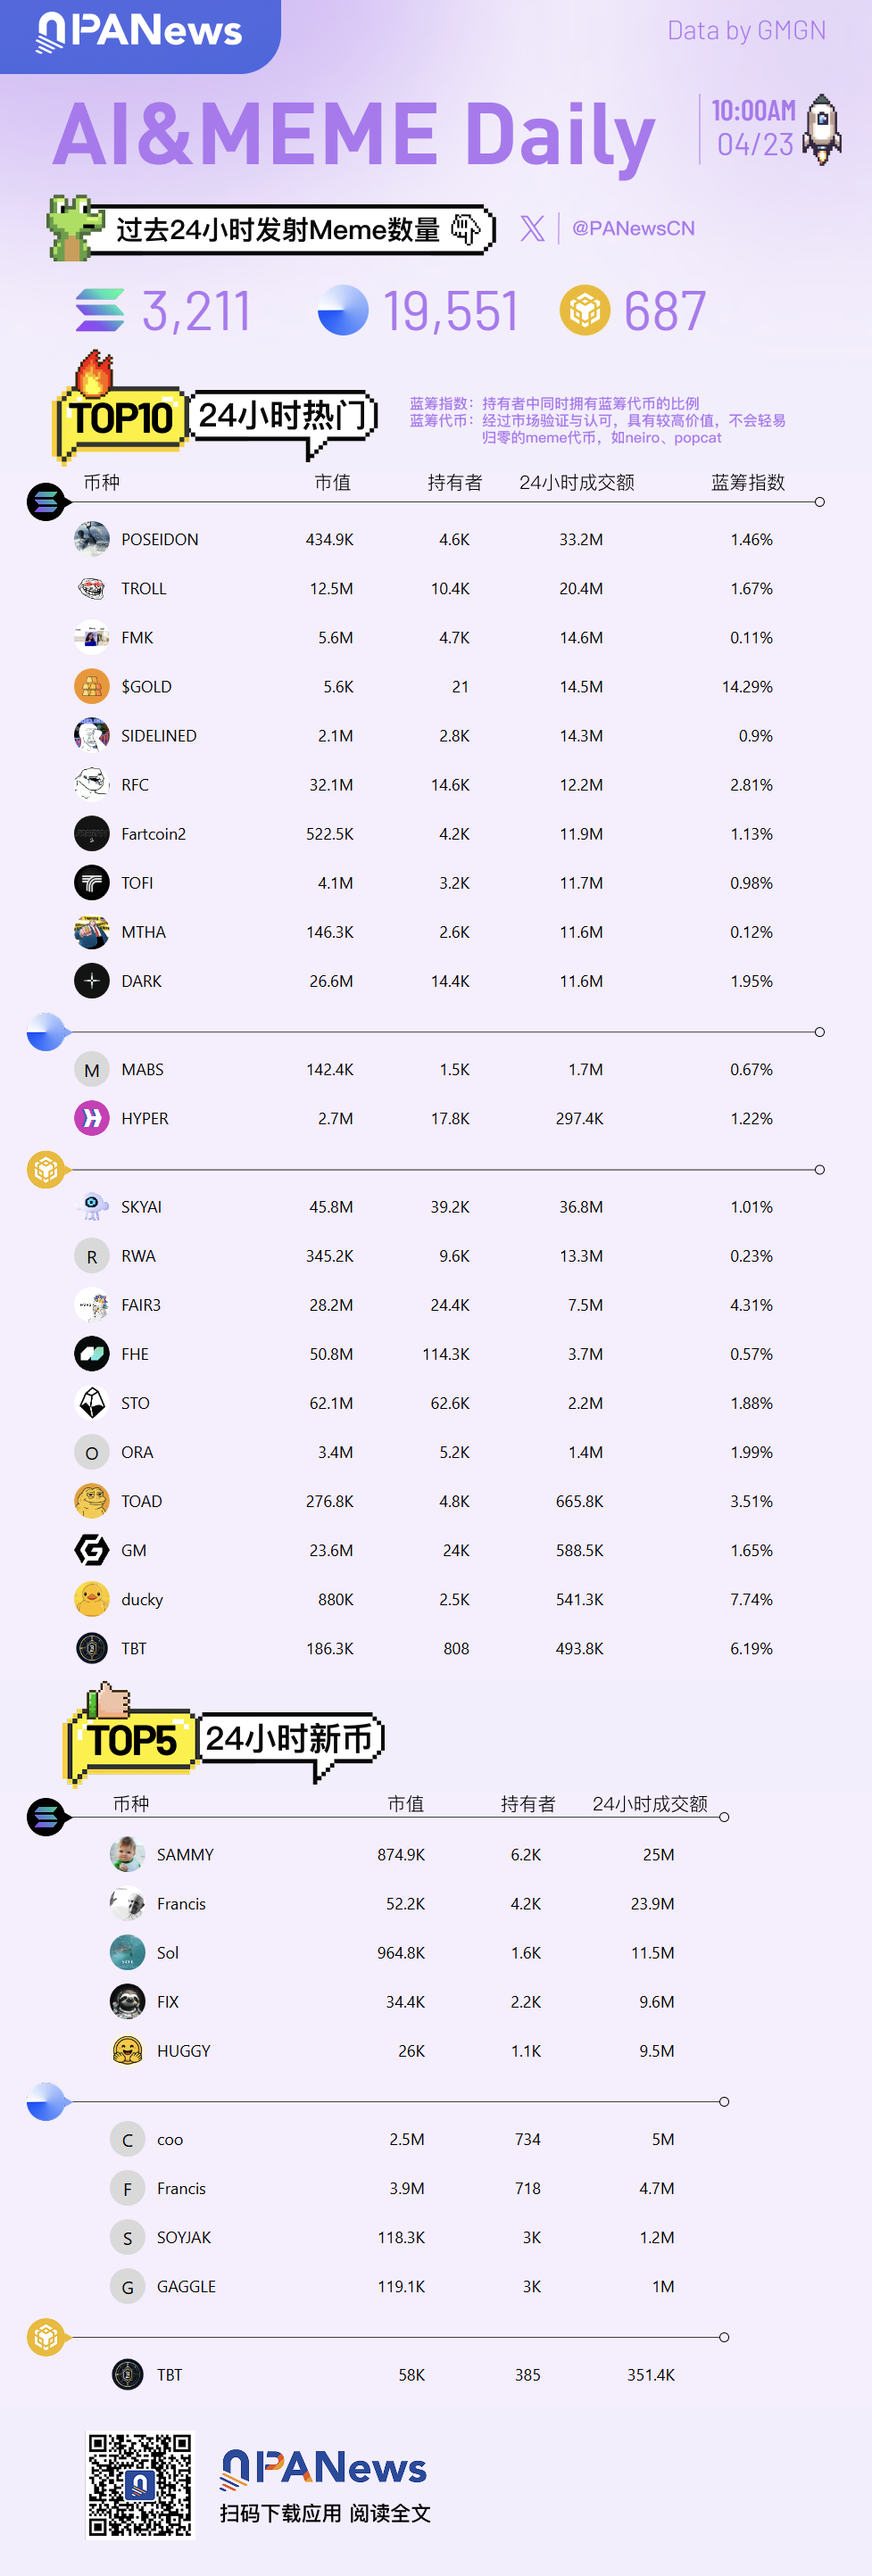The height and width of the screenshot is (2576, 872).
Task: Select the Fartcoin2 token name
Action: [x=153, y=834]
